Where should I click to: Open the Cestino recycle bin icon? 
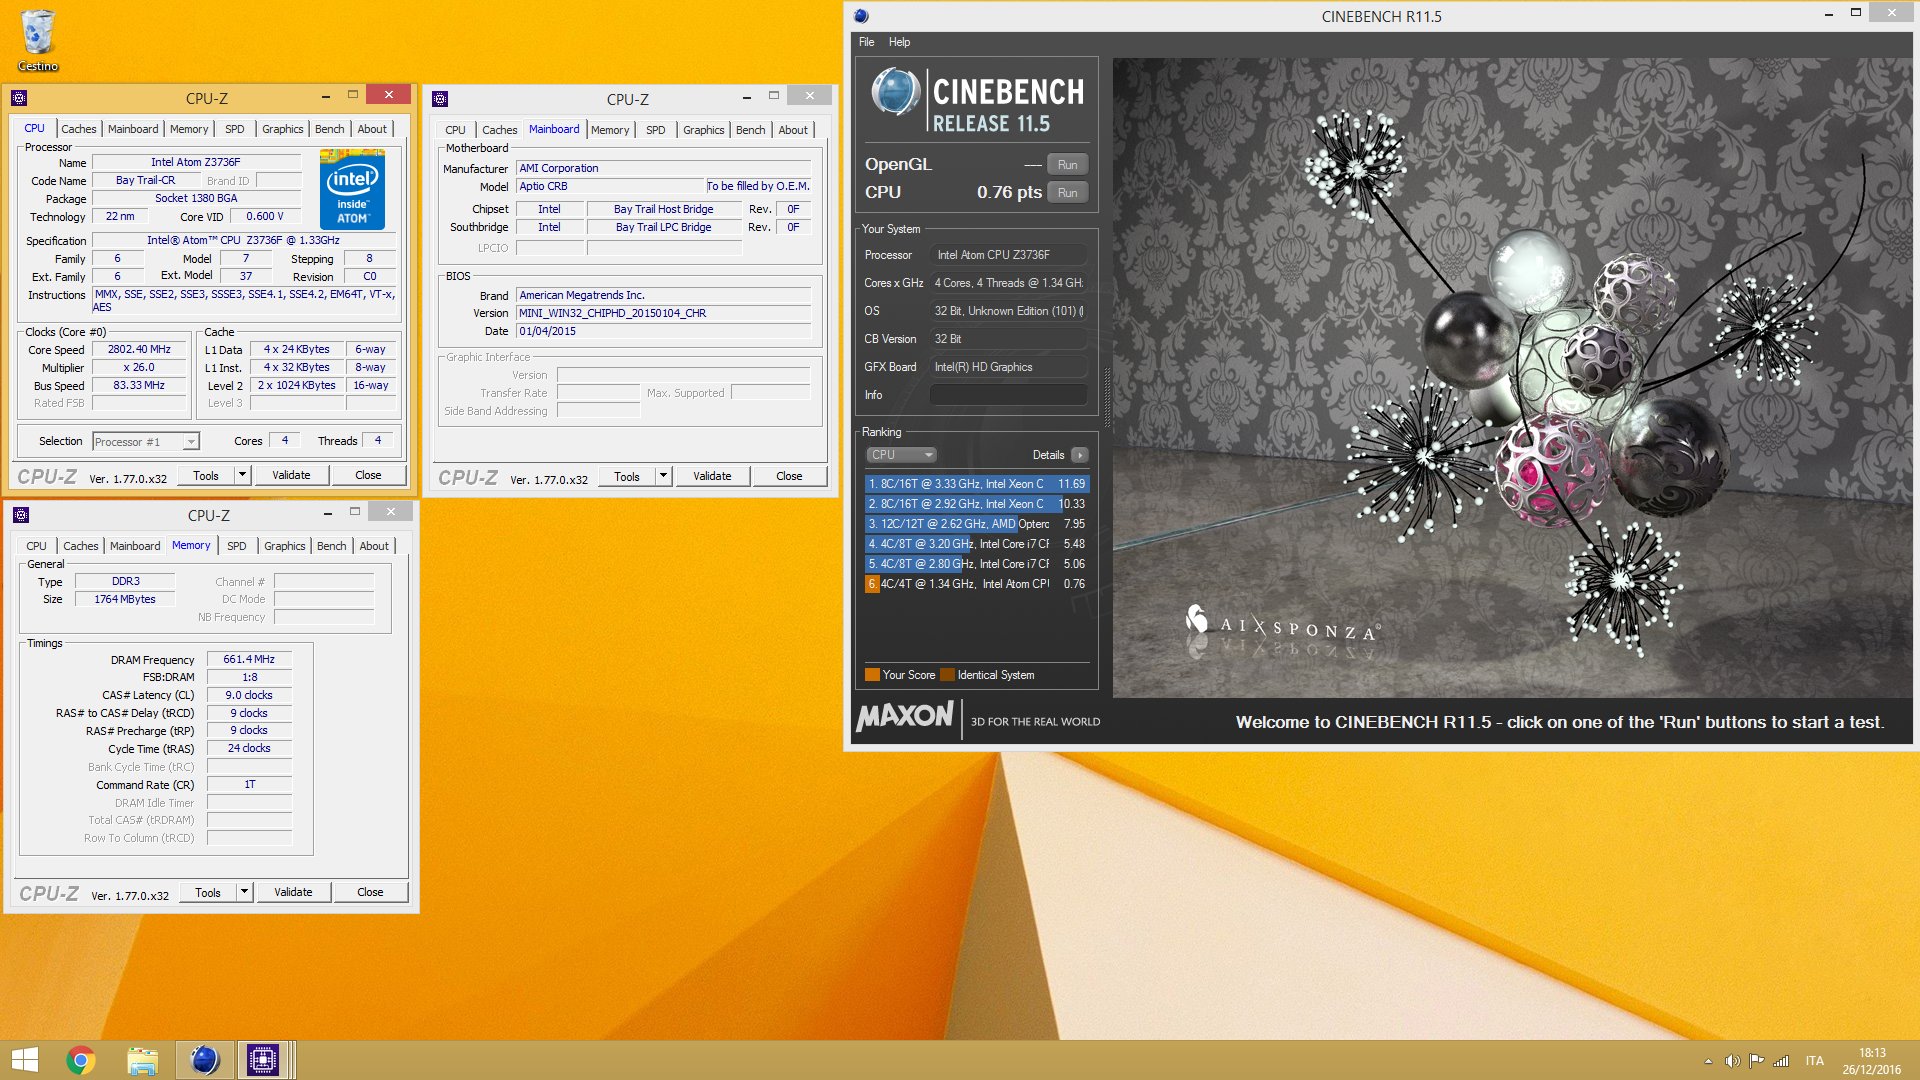click(37, 40)
